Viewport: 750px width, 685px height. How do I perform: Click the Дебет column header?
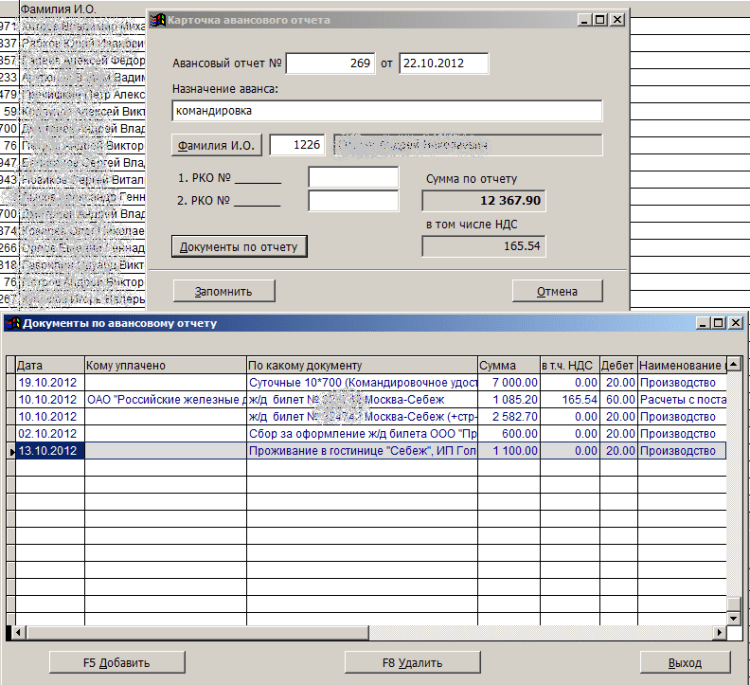pos(618,365)
